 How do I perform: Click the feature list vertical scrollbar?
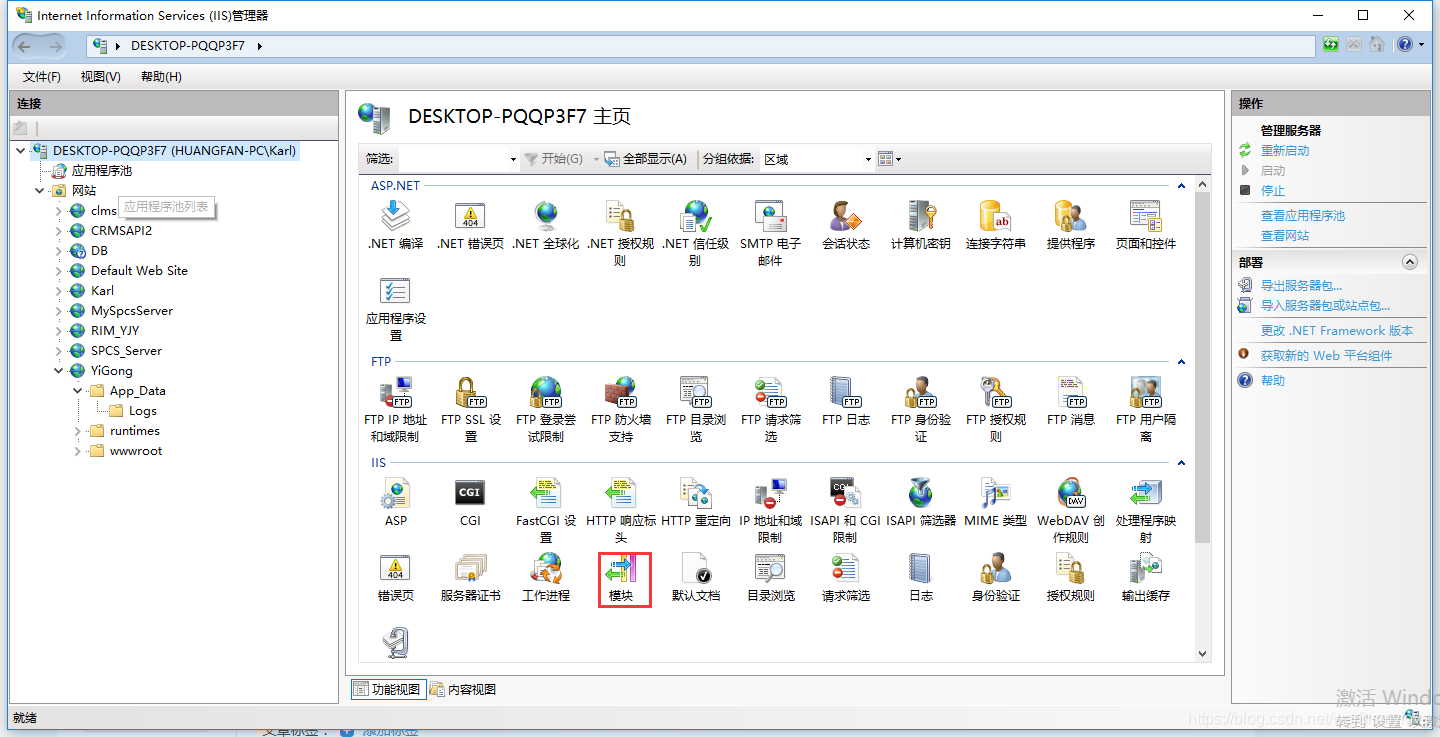point(1203,420)
